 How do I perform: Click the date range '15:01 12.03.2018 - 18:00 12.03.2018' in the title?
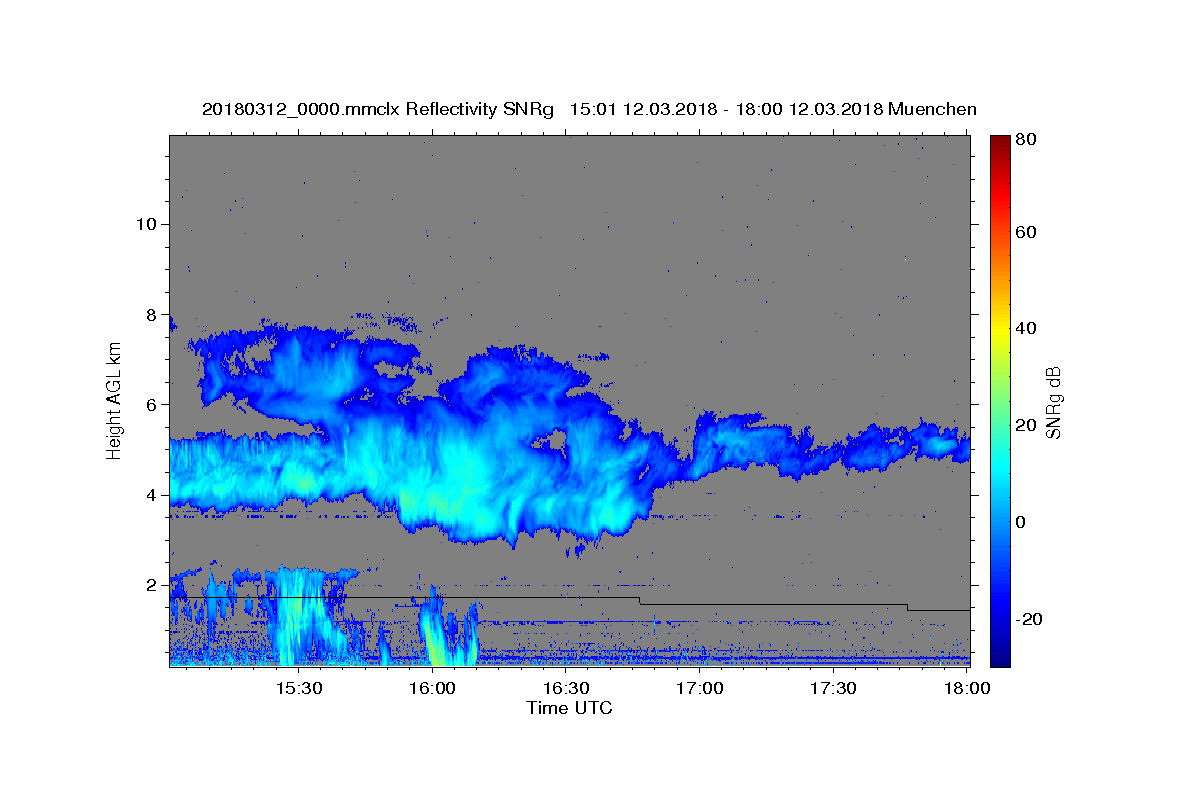[724, 109]
